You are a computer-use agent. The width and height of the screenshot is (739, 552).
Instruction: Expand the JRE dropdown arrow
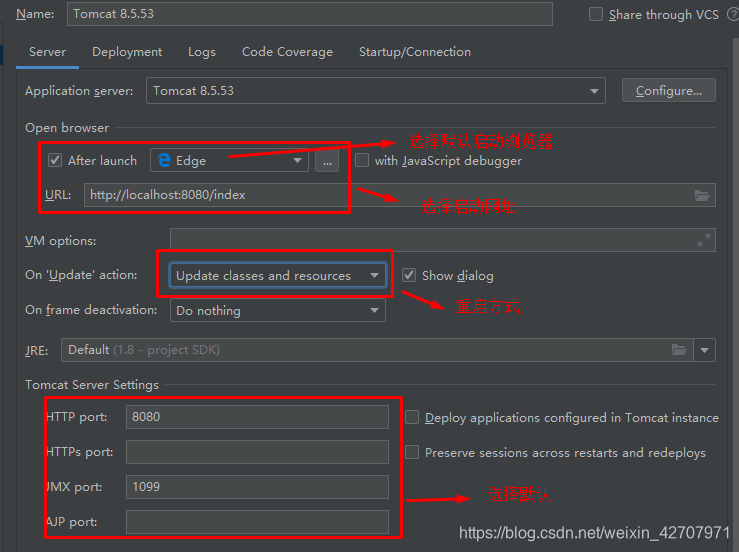pyautogui.click(x=705, y=350)
